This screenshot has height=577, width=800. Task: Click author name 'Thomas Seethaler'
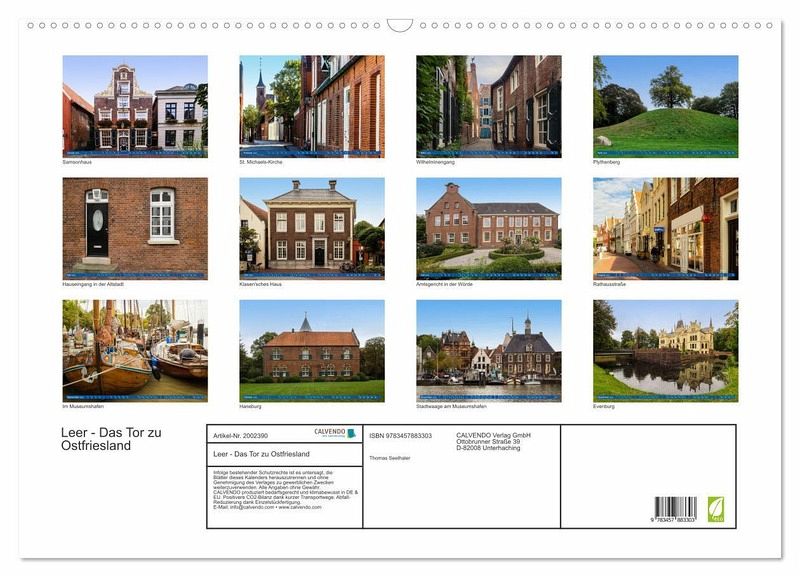point(390,458)
